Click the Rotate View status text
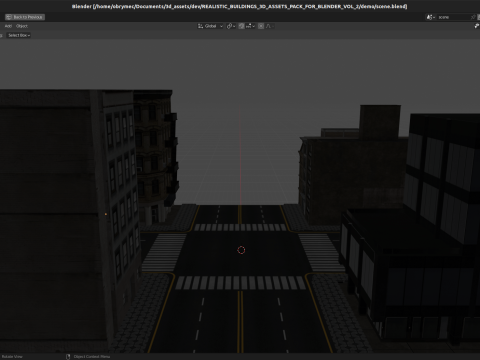Viewport: 480px width, 360px height. point(12,357)
